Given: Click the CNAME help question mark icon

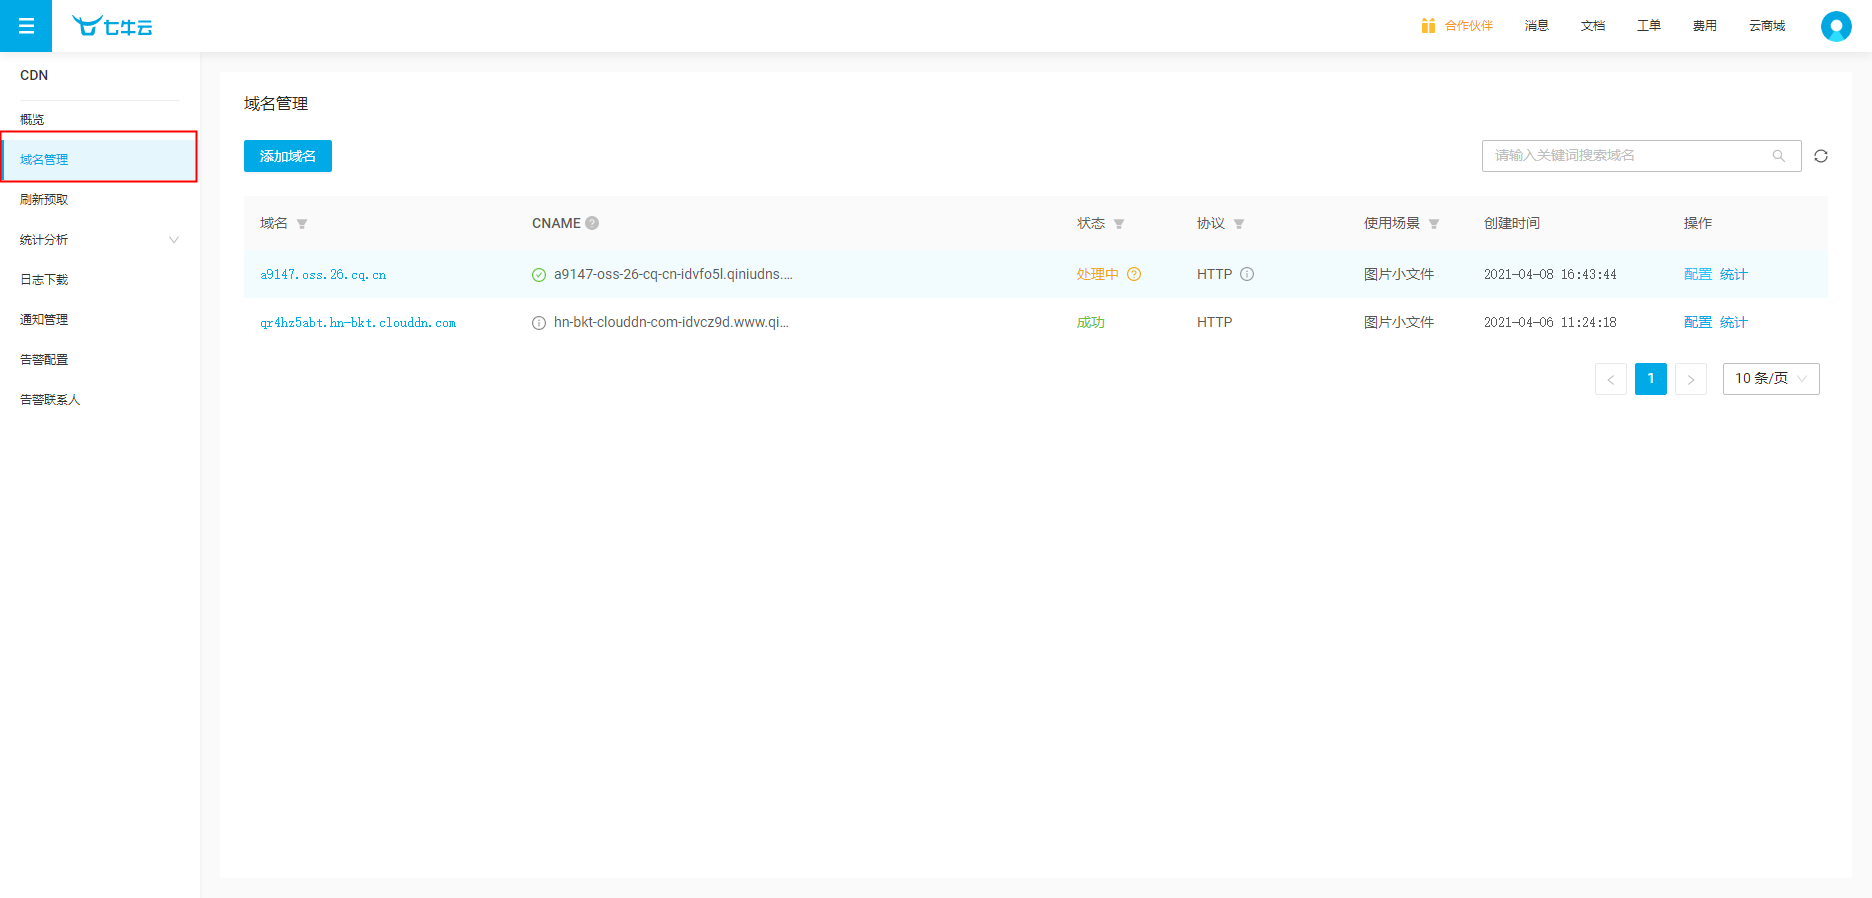Looking at the screenshot, I should tap(592, 223).
